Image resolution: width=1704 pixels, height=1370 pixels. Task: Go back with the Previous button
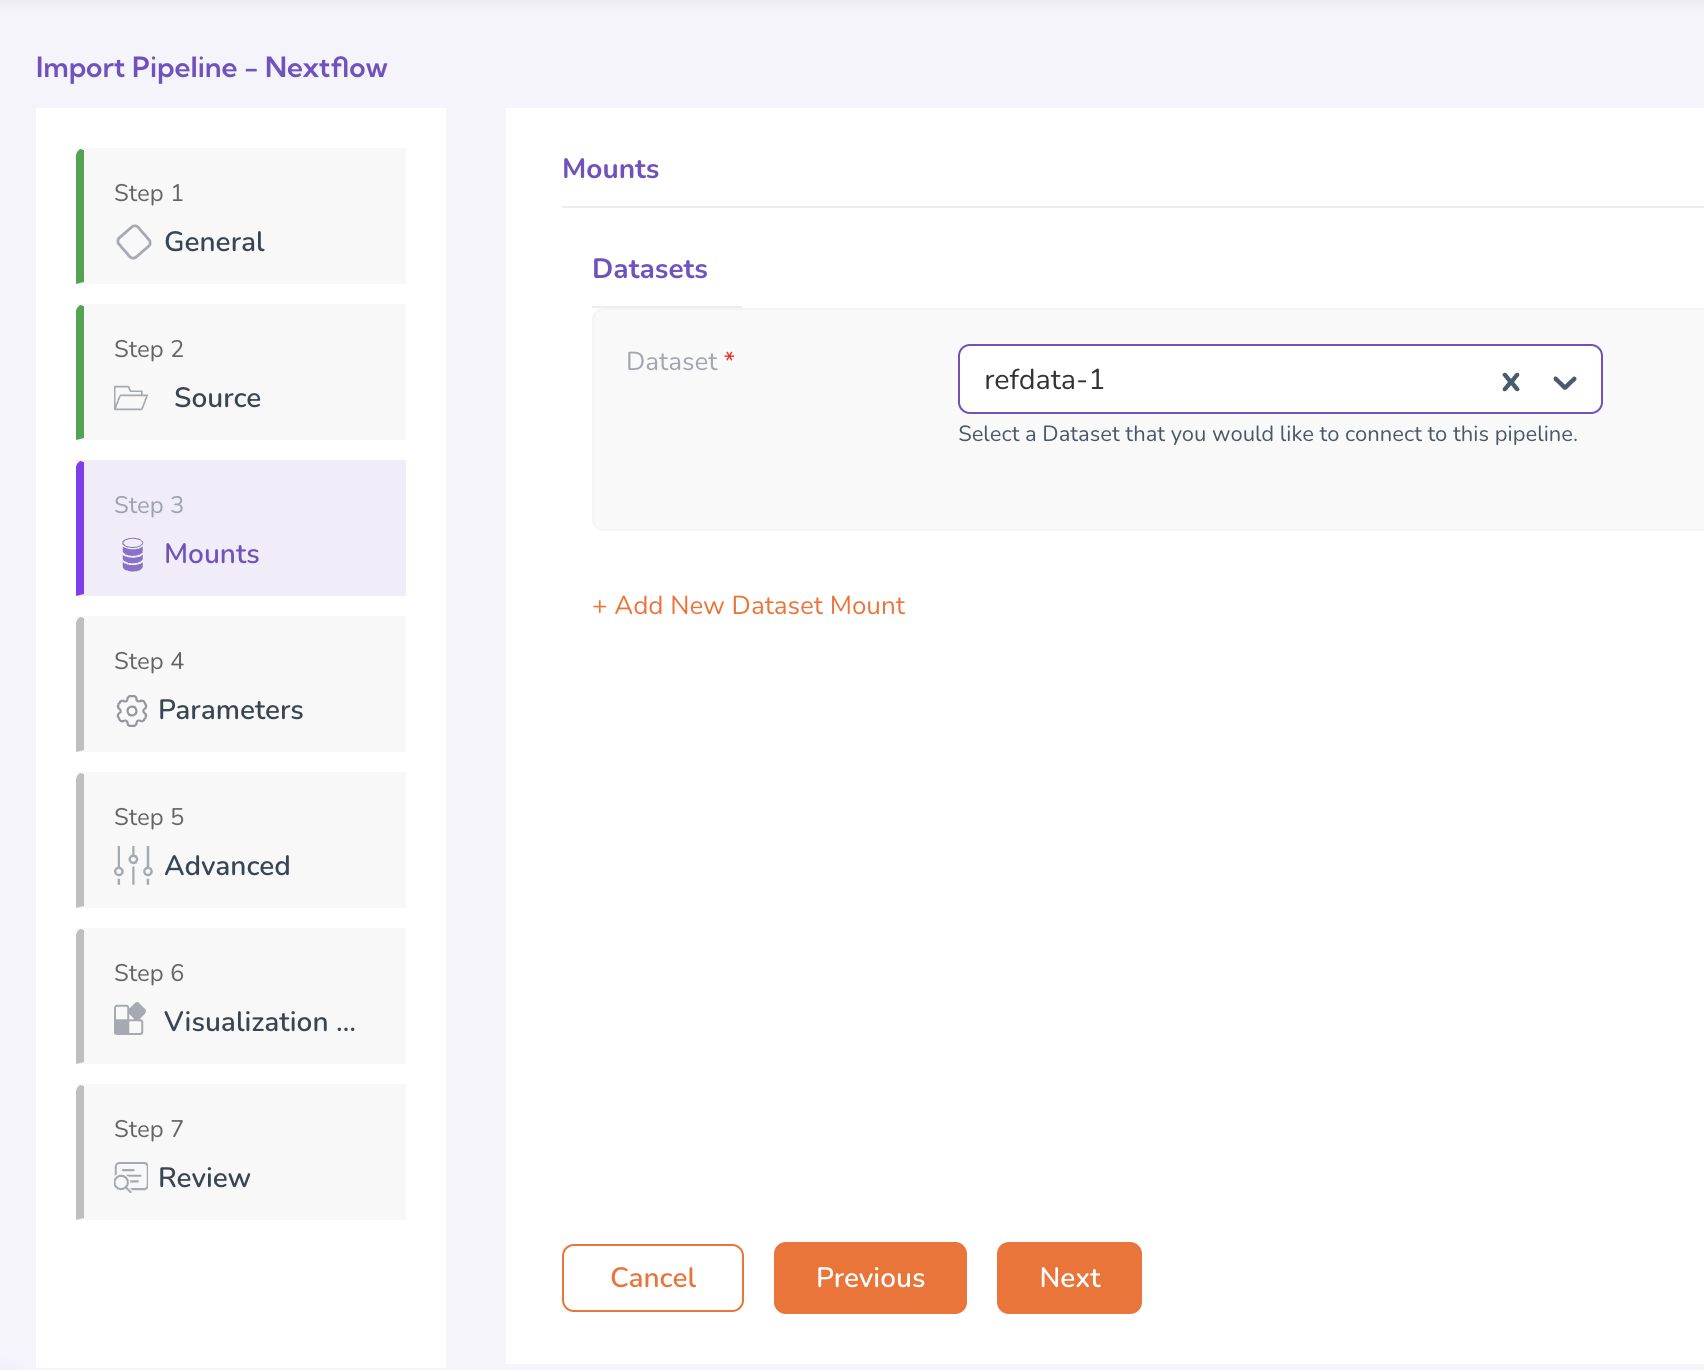870,1278
